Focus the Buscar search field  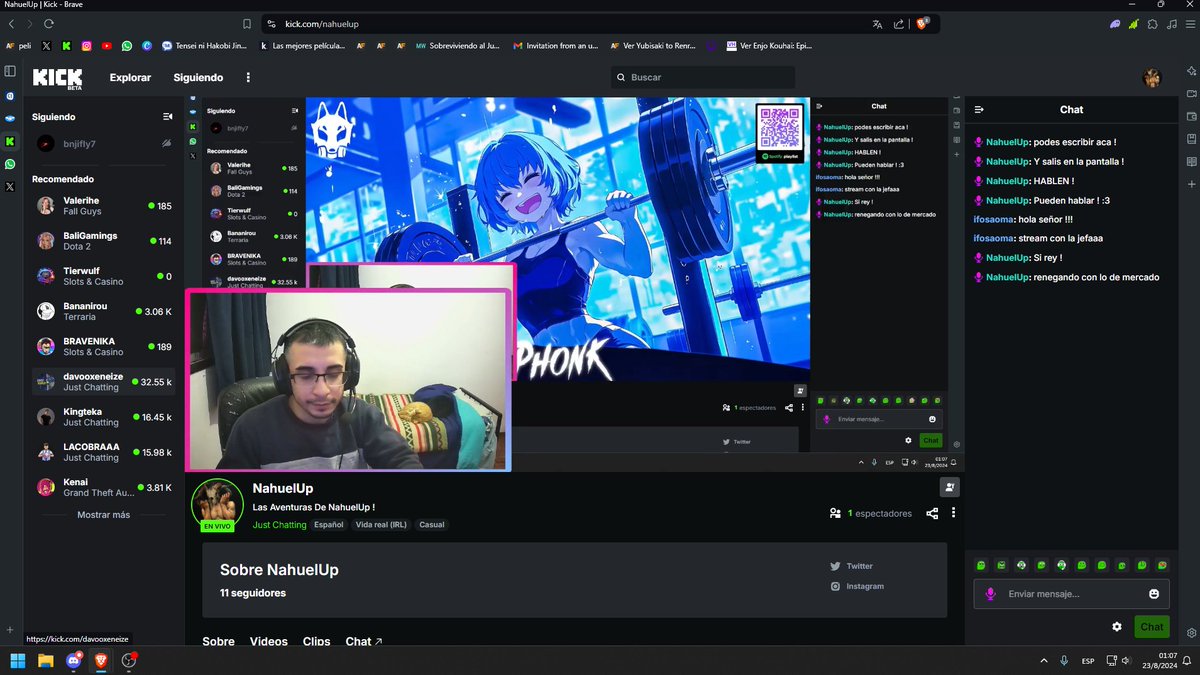point(703,77)
